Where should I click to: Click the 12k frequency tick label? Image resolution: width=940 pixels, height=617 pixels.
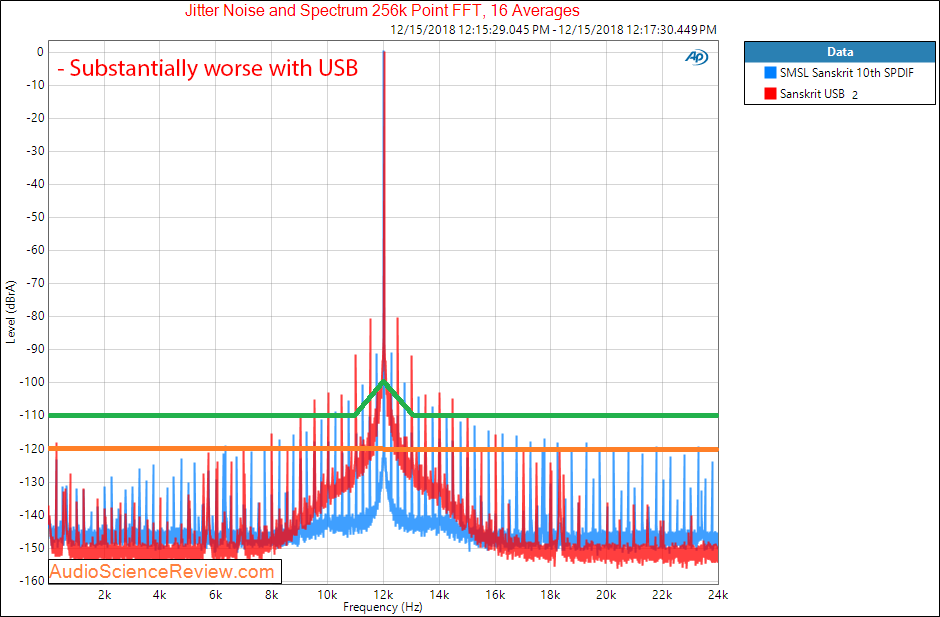(x=383, y=595)
